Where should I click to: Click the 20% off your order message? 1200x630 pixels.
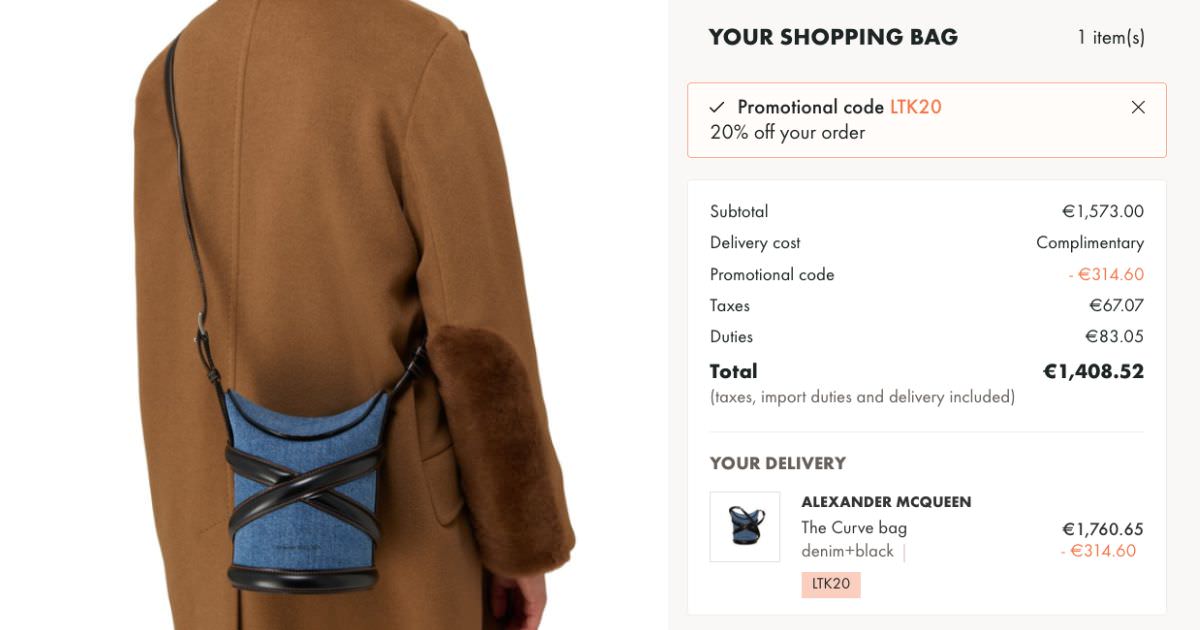[x=788, y=132]
